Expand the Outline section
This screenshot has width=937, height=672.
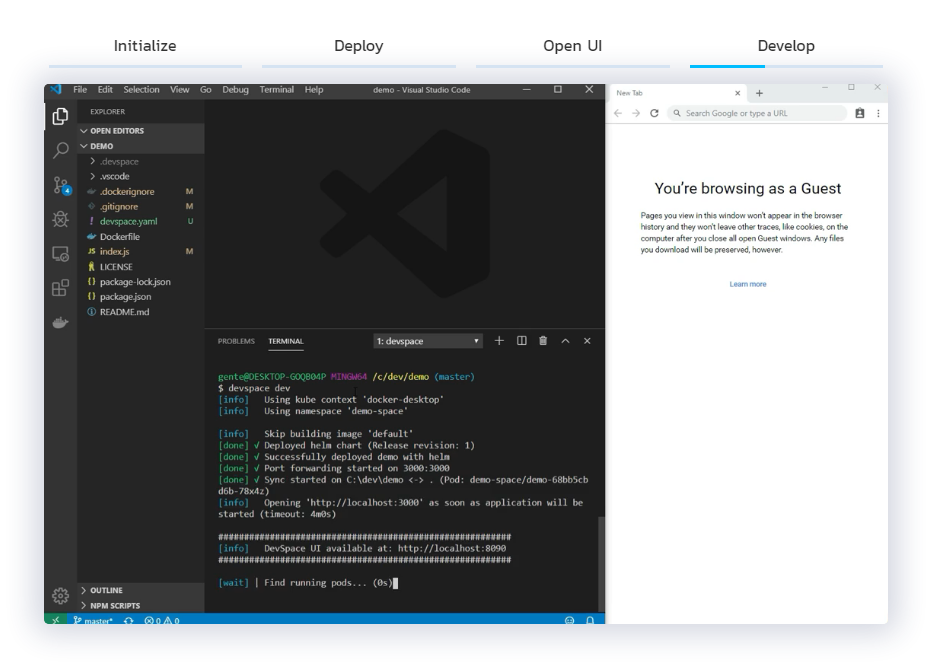pos(141,590)
